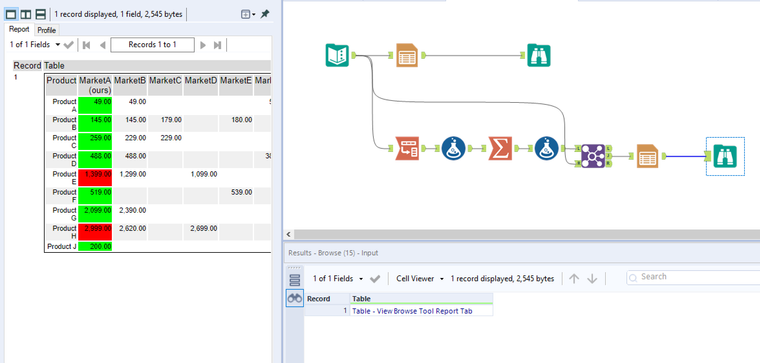Click record number 1 in Results grid
Image resolution: width=760 pixels, height=363 pixels.
(346, 311)
